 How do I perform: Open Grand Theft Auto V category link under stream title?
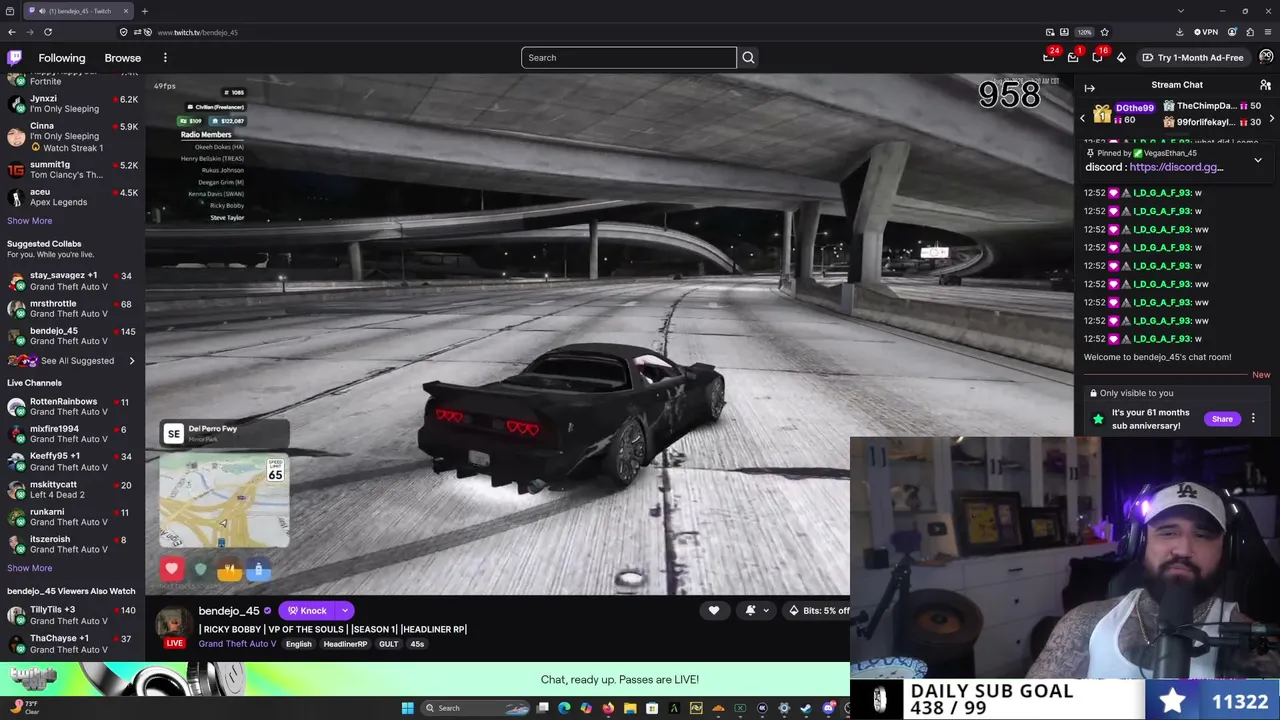click(237, 644)
